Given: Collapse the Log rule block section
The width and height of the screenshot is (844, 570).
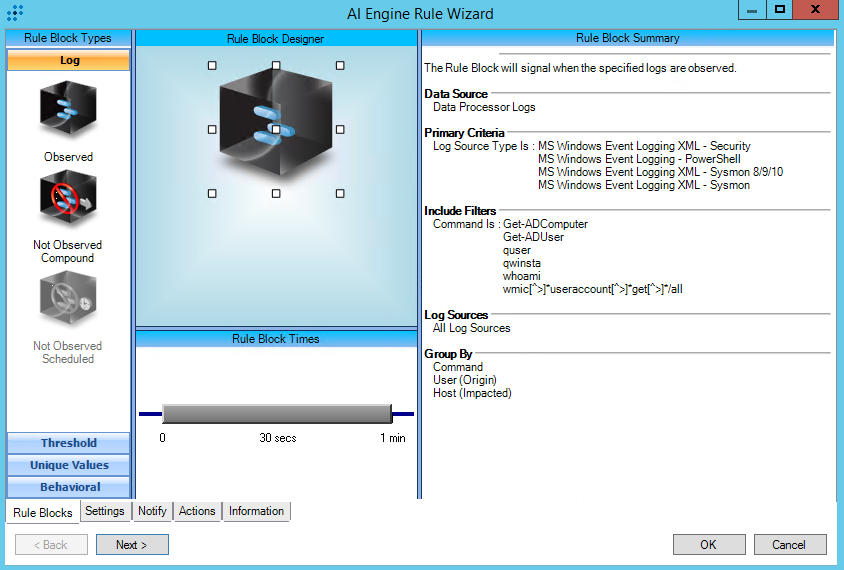Looking at the screenshot, I should click(69, 60).
